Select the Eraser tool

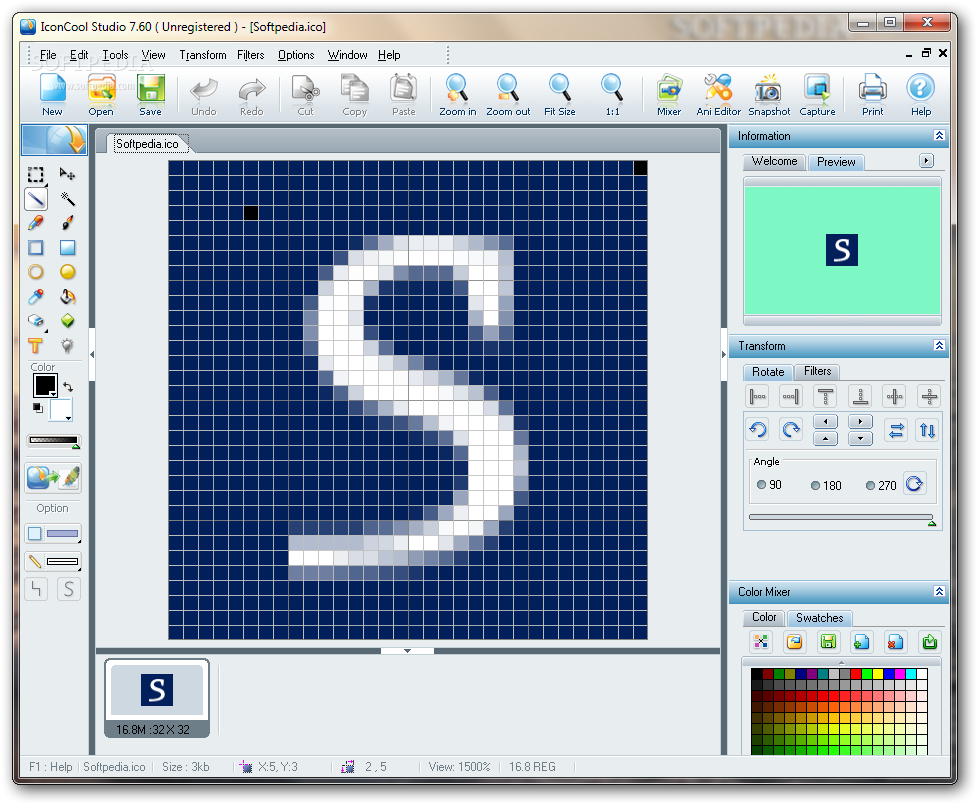coord(36,321)
